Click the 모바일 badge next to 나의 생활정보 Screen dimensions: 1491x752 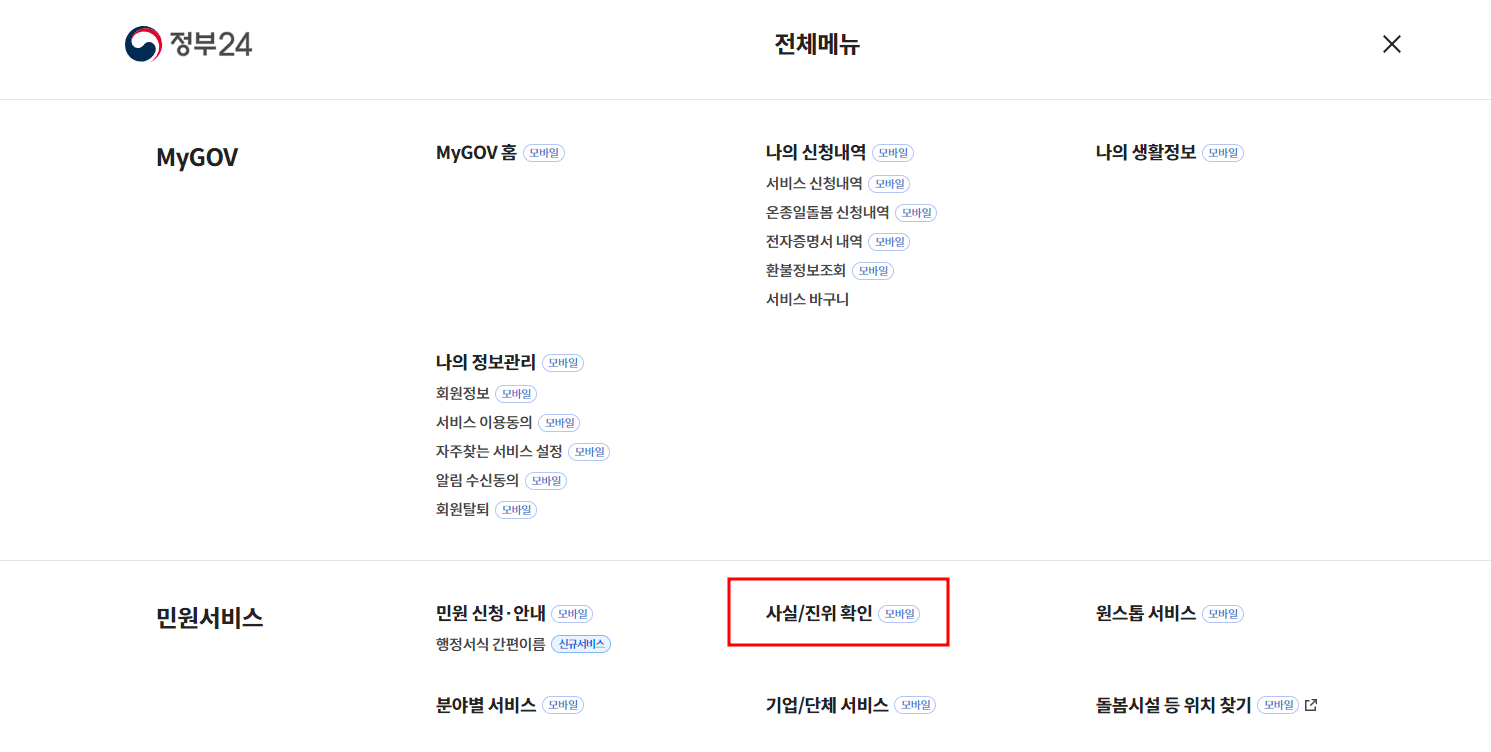coord(1222,152)
